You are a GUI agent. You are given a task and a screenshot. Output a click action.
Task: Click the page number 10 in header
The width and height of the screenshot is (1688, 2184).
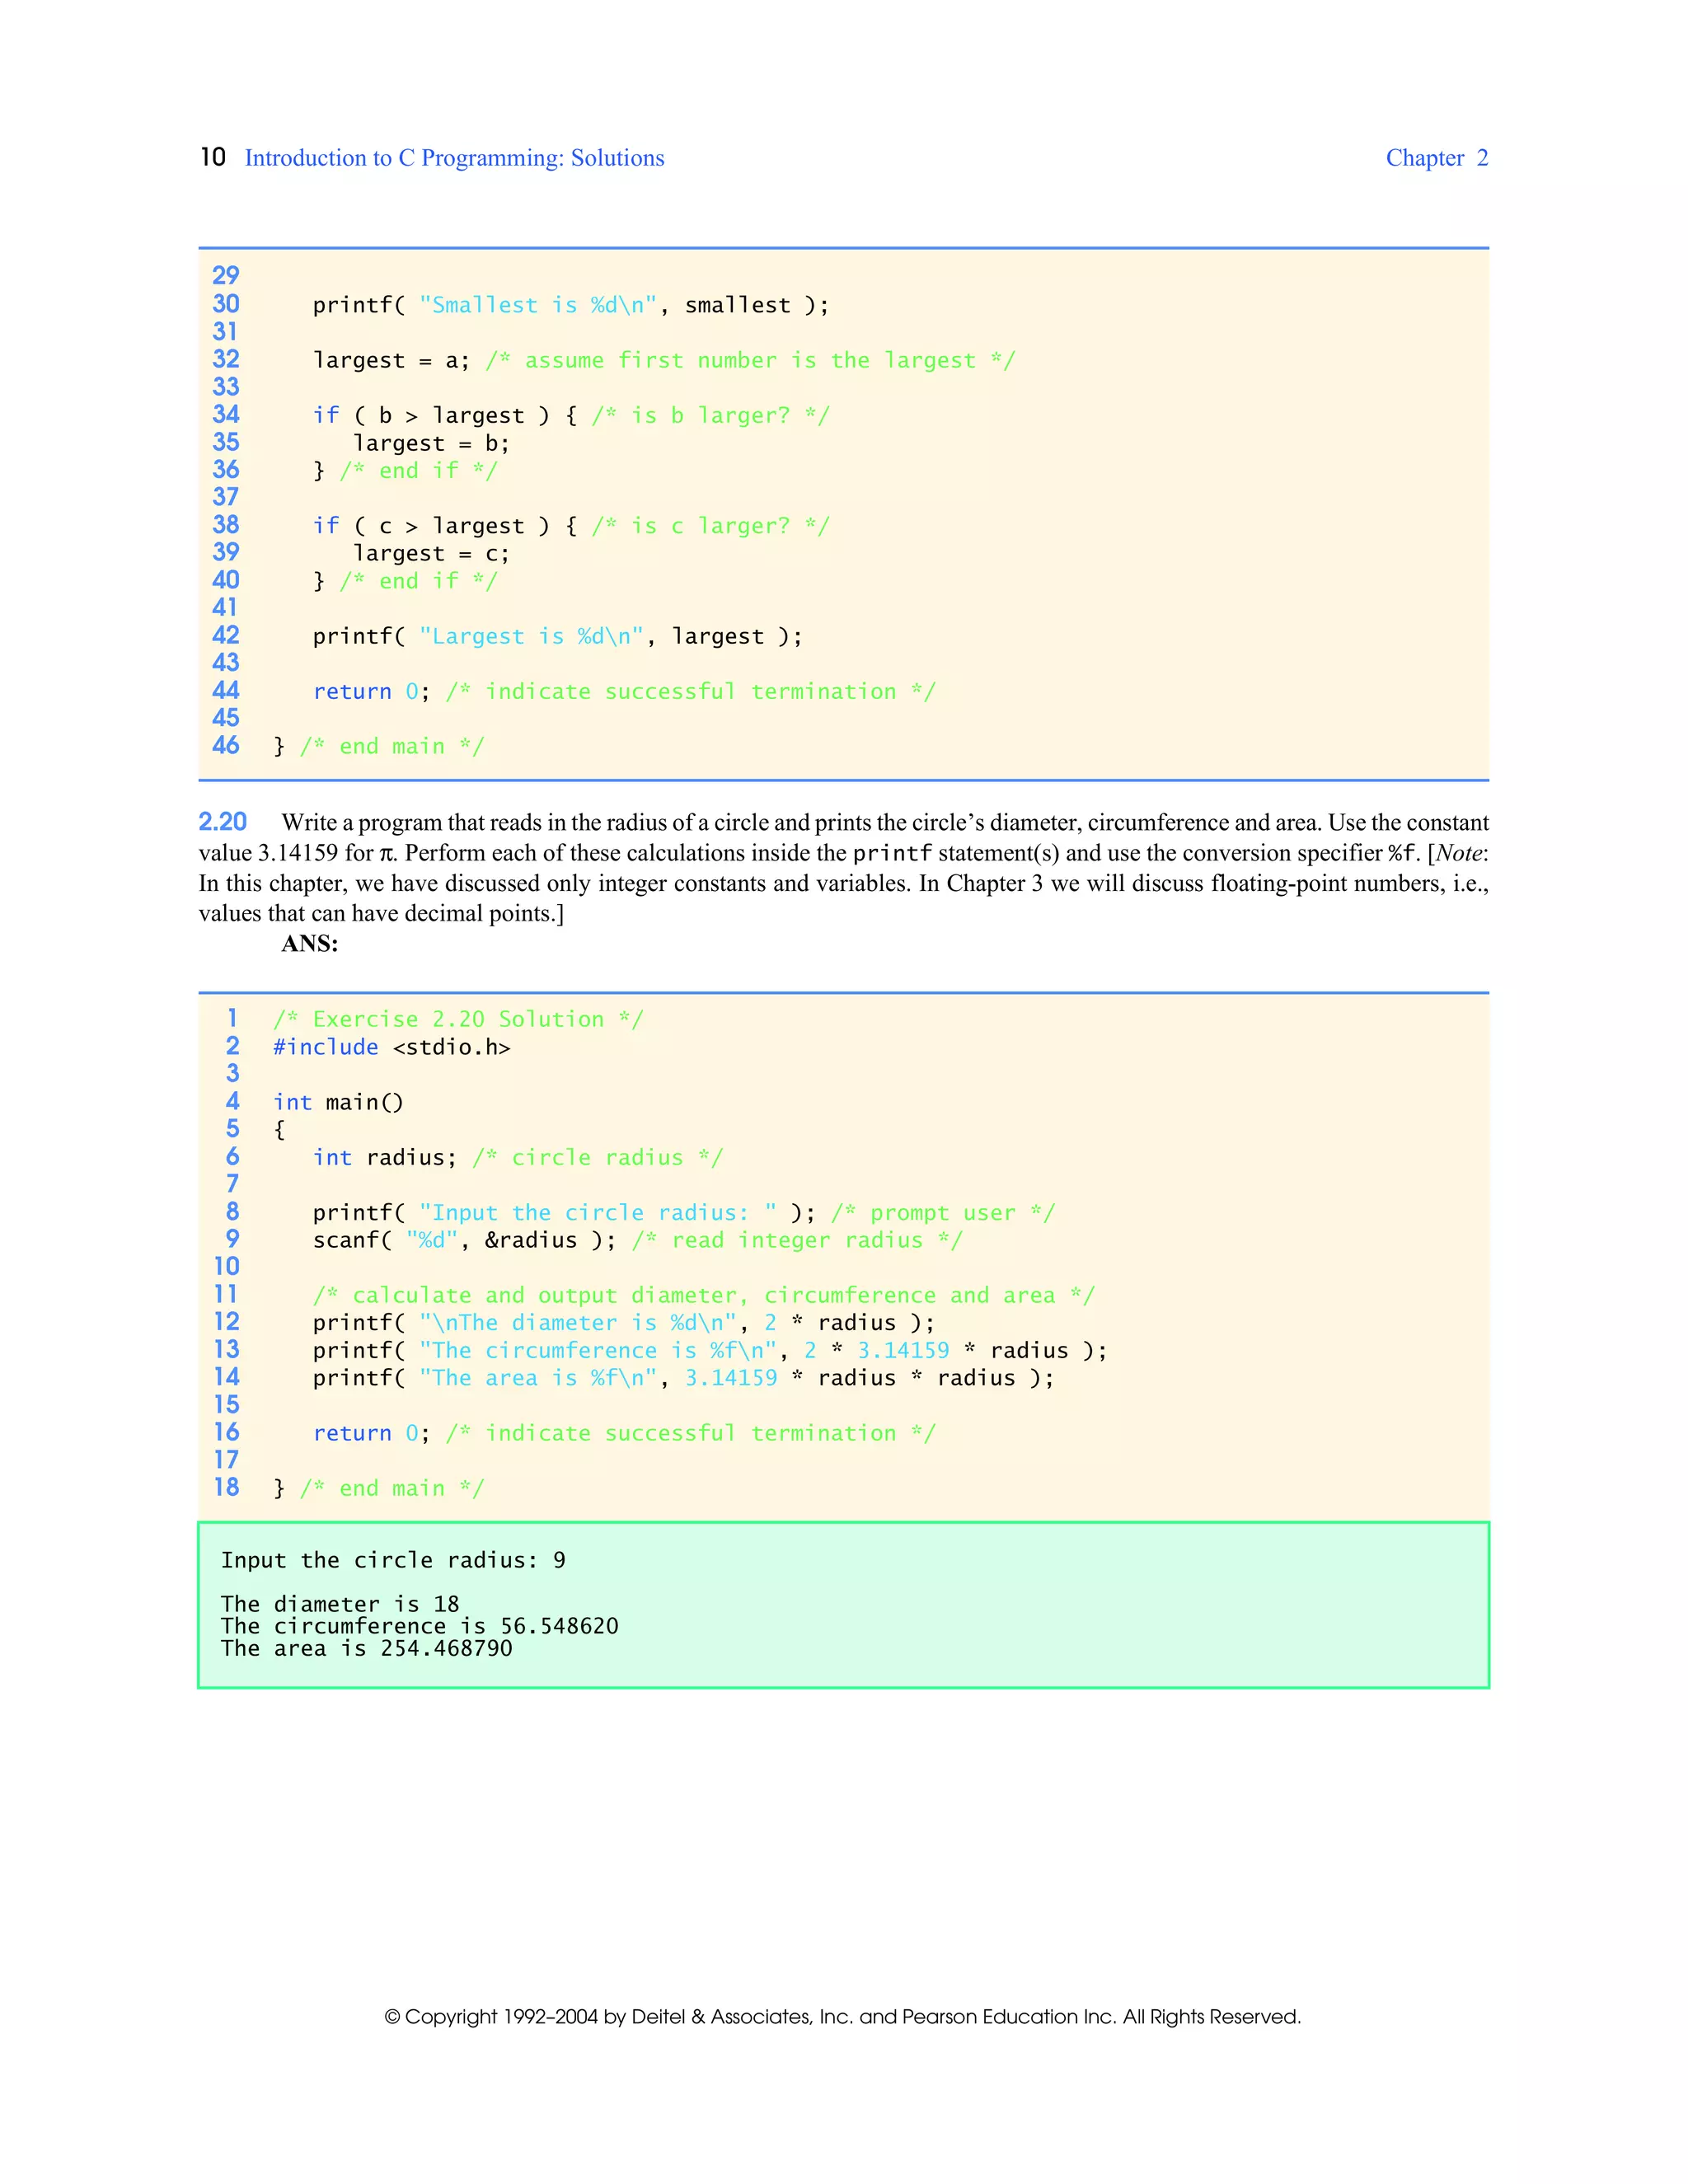(x=213, y=157)
